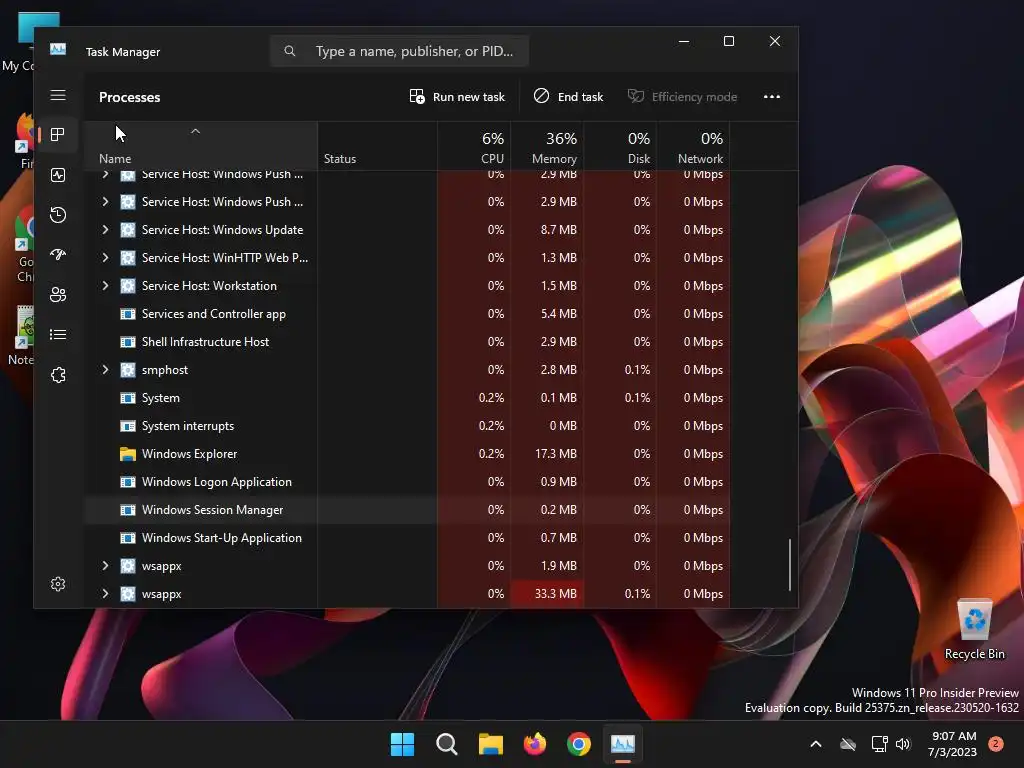The image size is (1024, 768).
Task: Click Run new task
Action: pyautogui.click(x=457, y=97)
